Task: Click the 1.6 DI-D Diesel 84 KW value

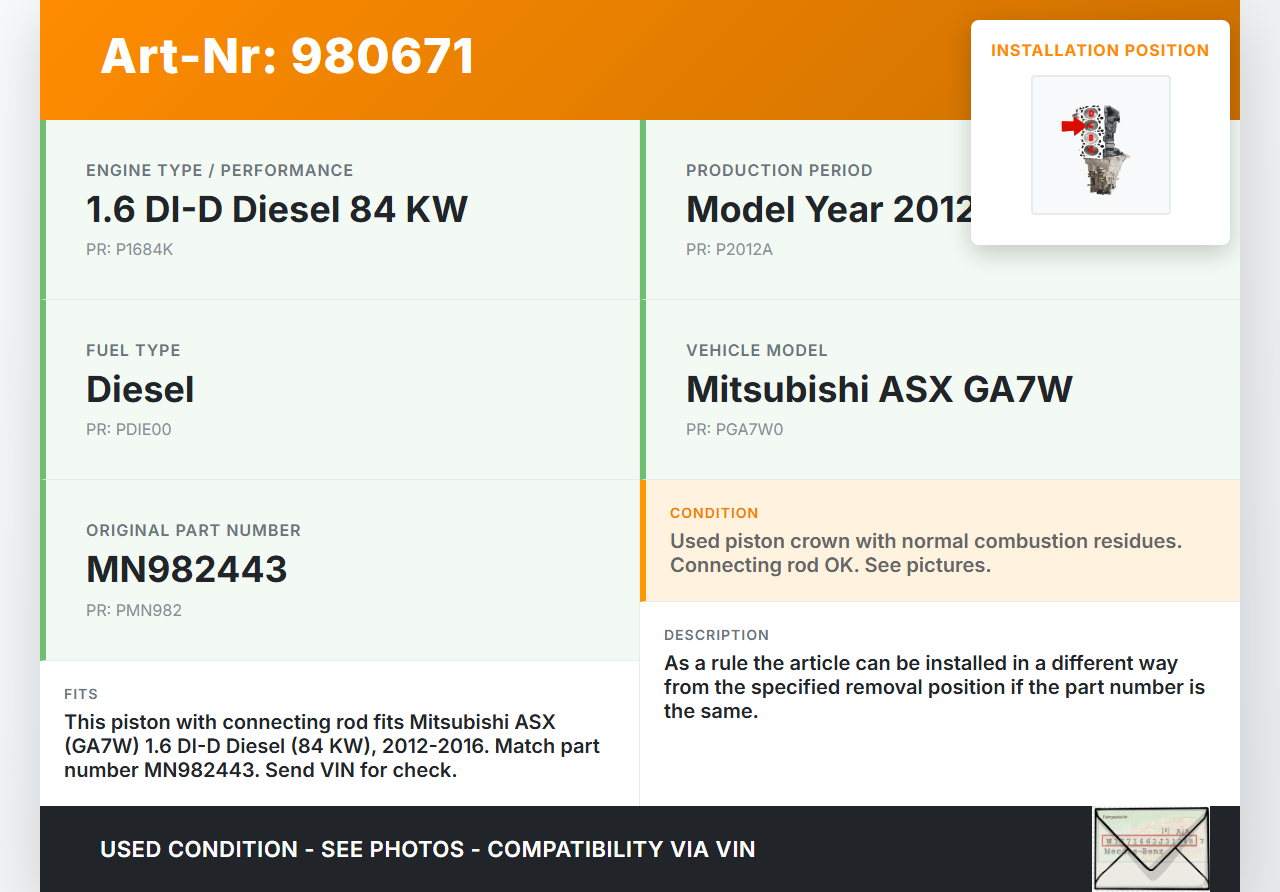Action: (277, 209)
